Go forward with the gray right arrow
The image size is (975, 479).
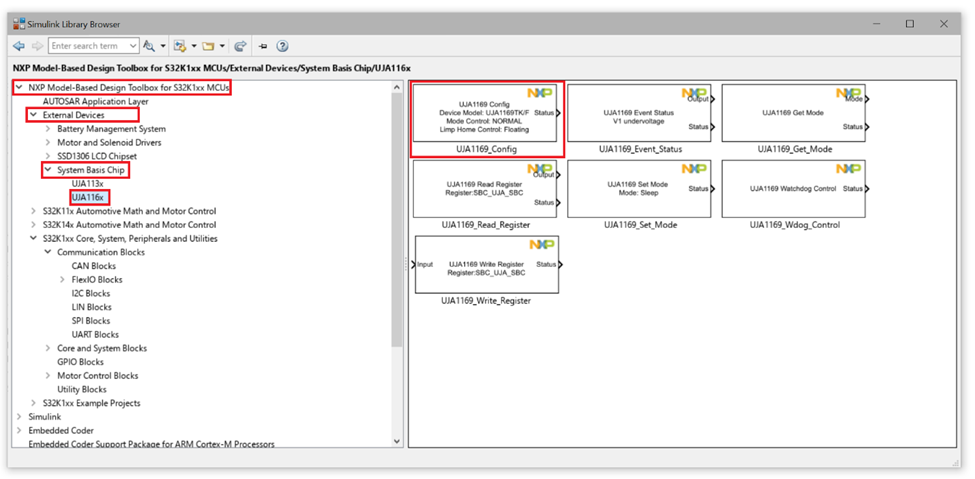point(36,46)
